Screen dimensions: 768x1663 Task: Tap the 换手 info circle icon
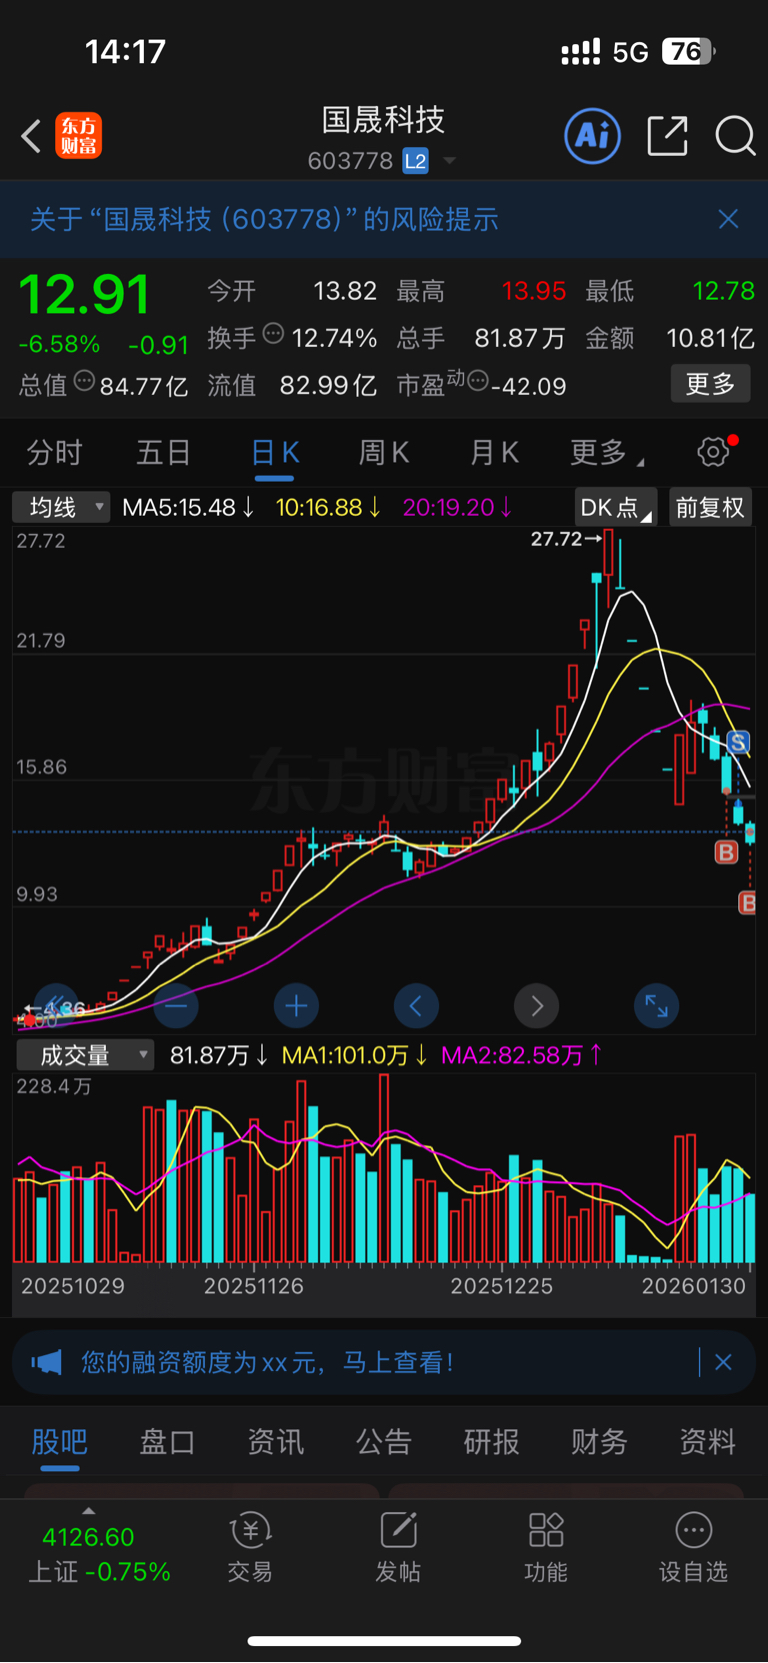(273, 334)
